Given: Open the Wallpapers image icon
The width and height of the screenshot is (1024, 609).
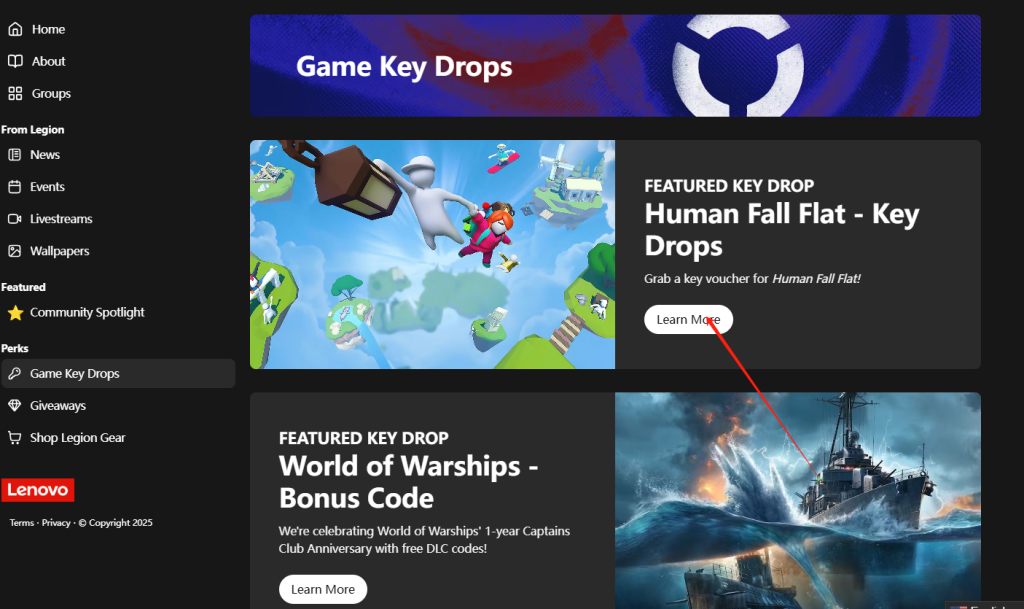Looking at the screenshot, I should click(14, 251).
